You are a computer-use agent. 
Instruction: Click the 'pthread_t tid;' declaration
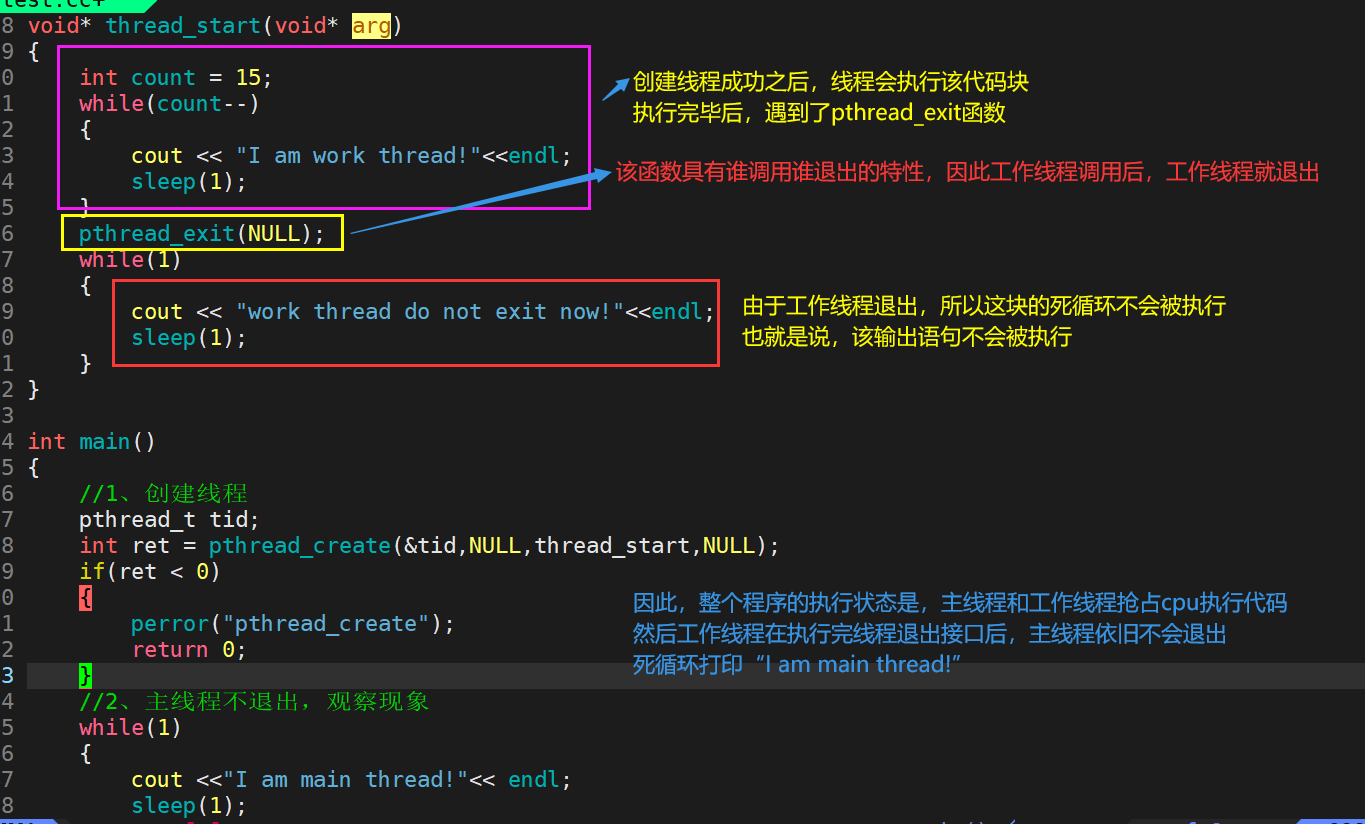[x=170, y=519]
